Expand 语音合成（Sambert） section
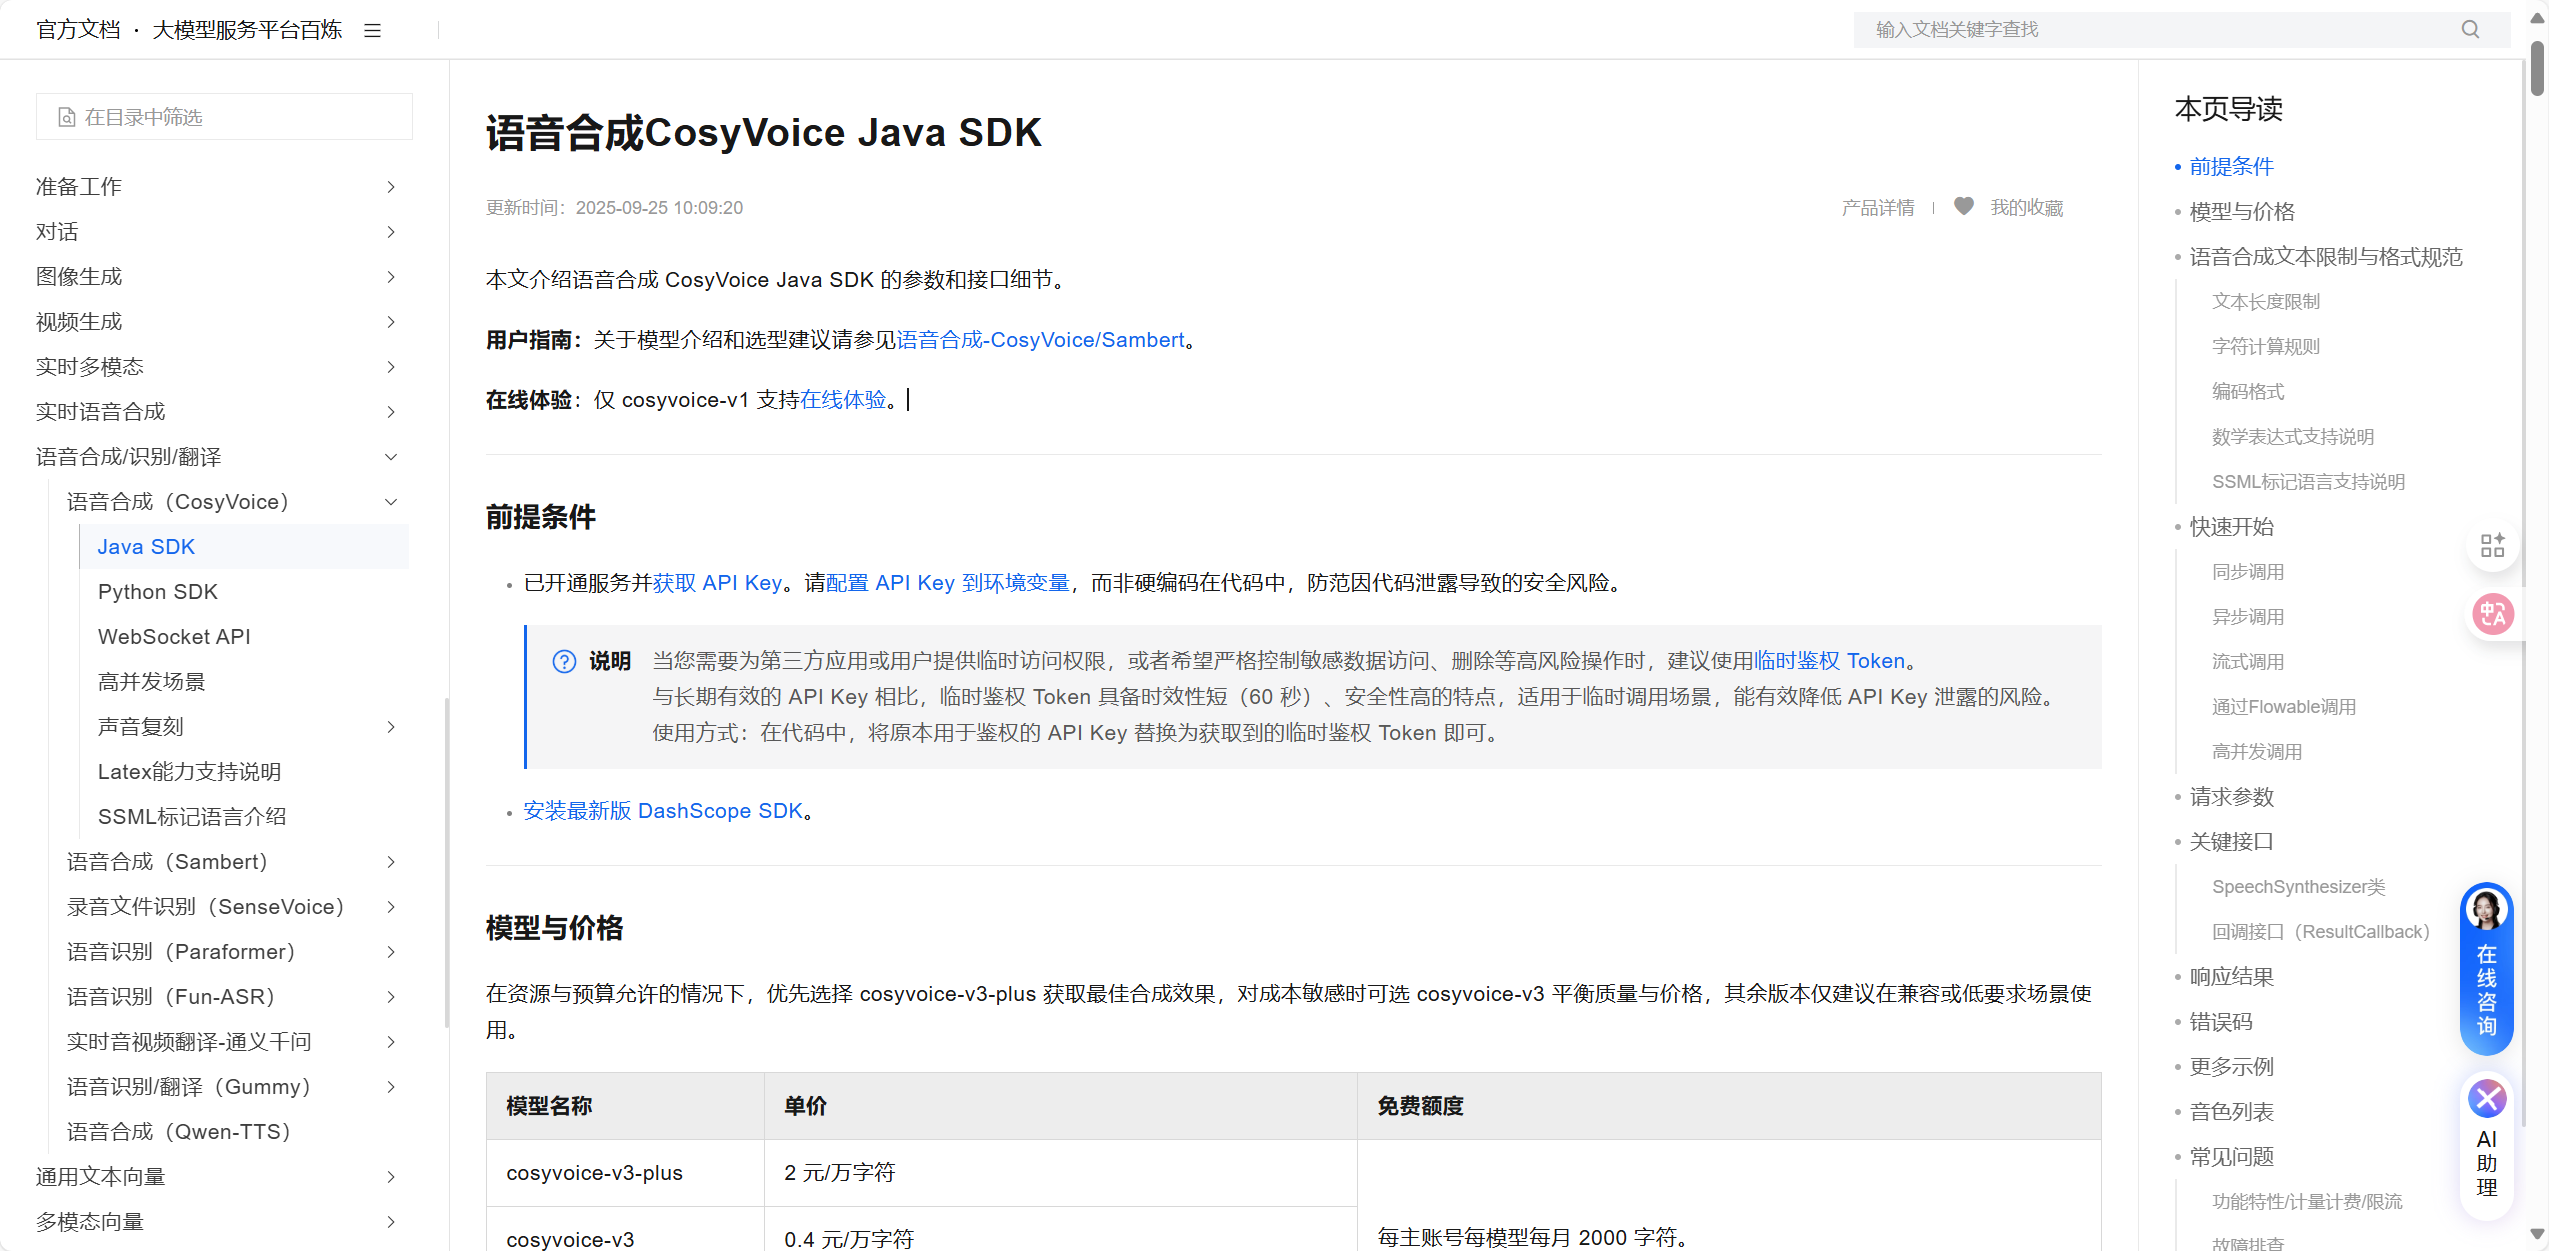 pos(391,862)
